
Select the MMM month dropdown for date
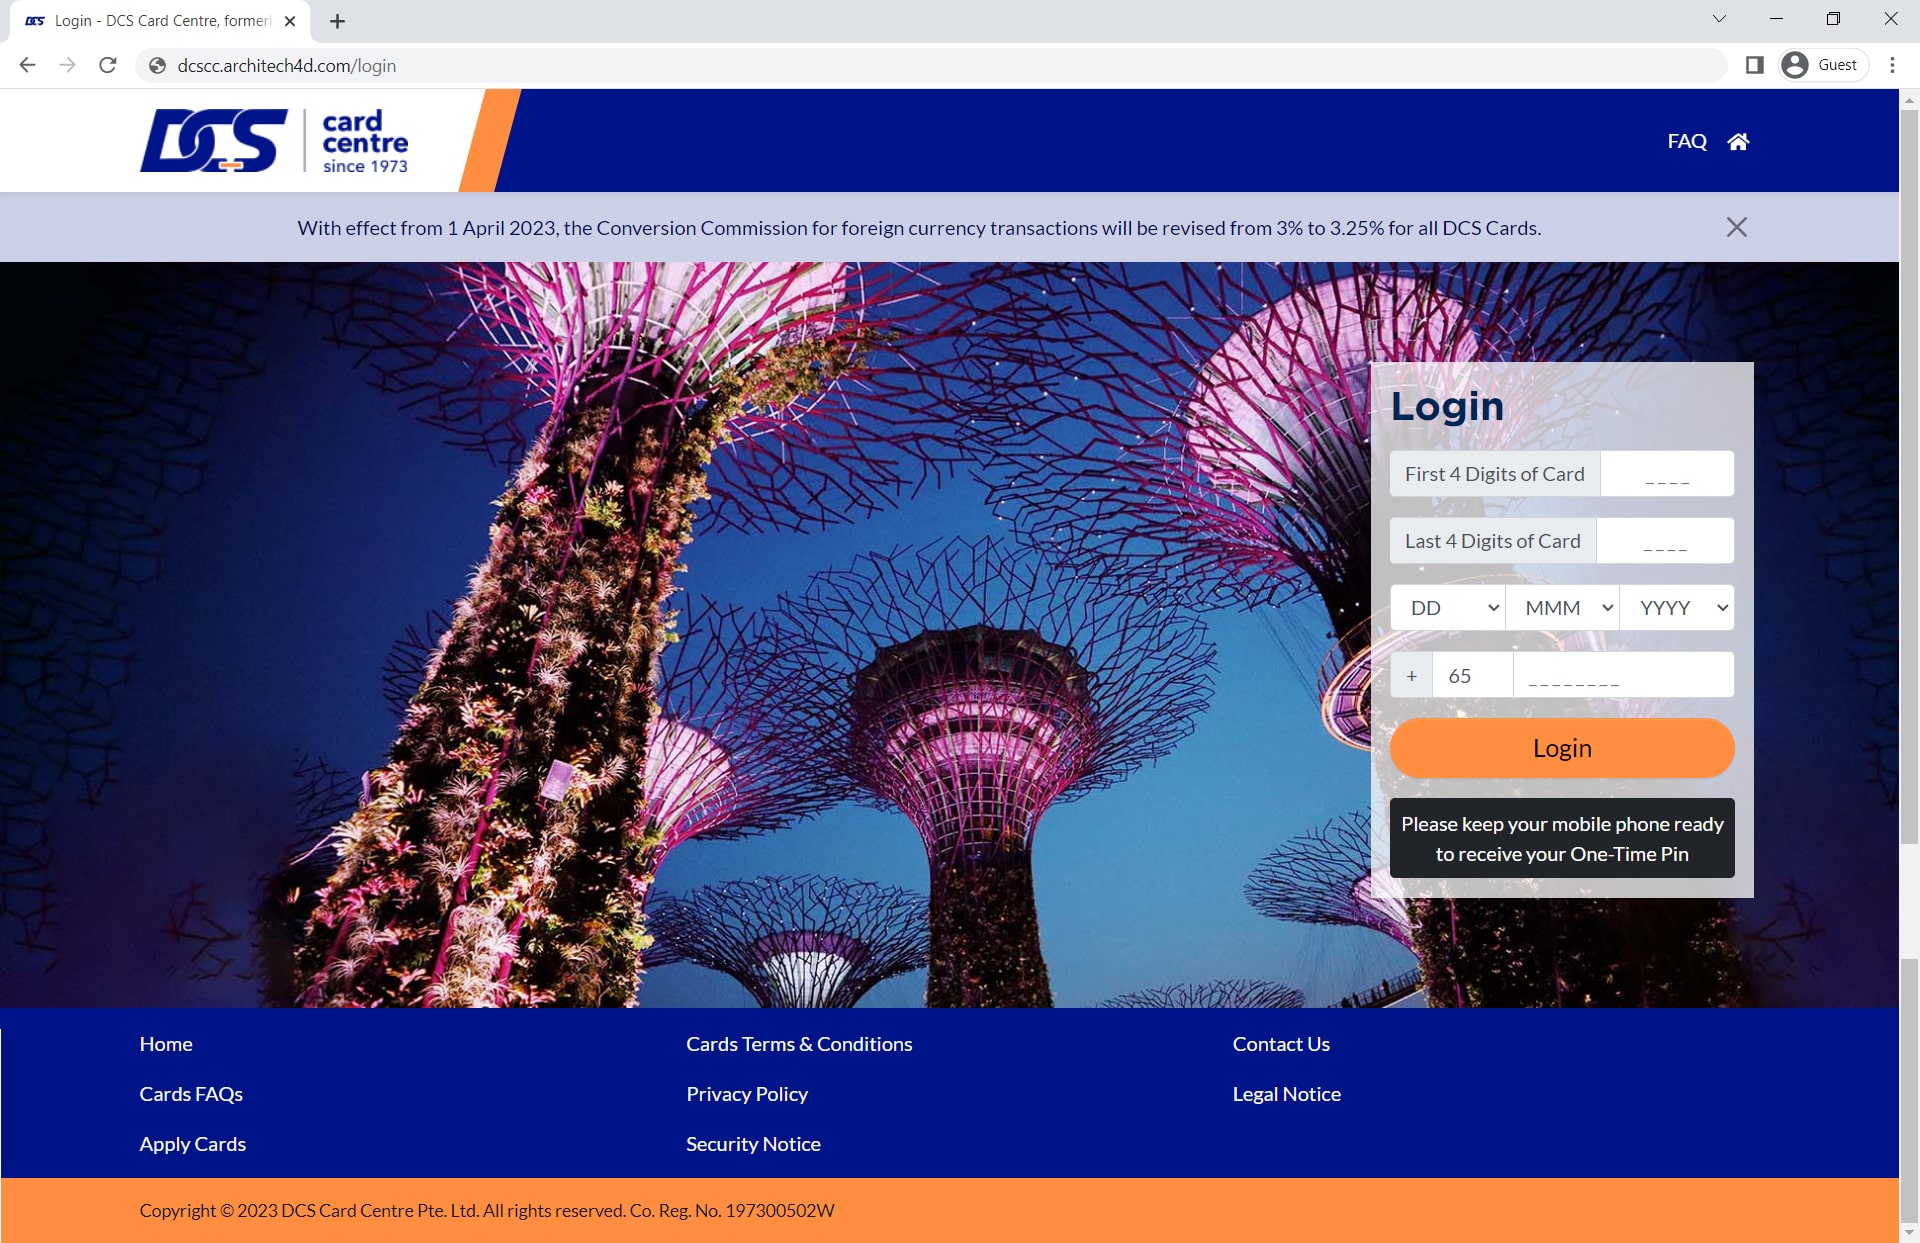pyautogui.click(x=1562, y=606)
